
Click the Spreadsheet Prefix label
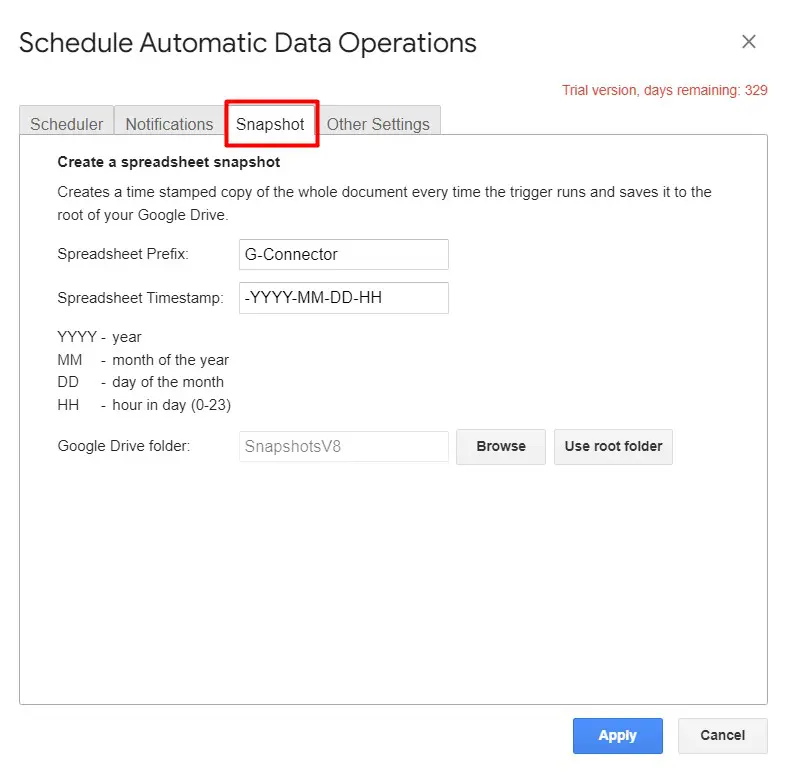pos(123,254)
